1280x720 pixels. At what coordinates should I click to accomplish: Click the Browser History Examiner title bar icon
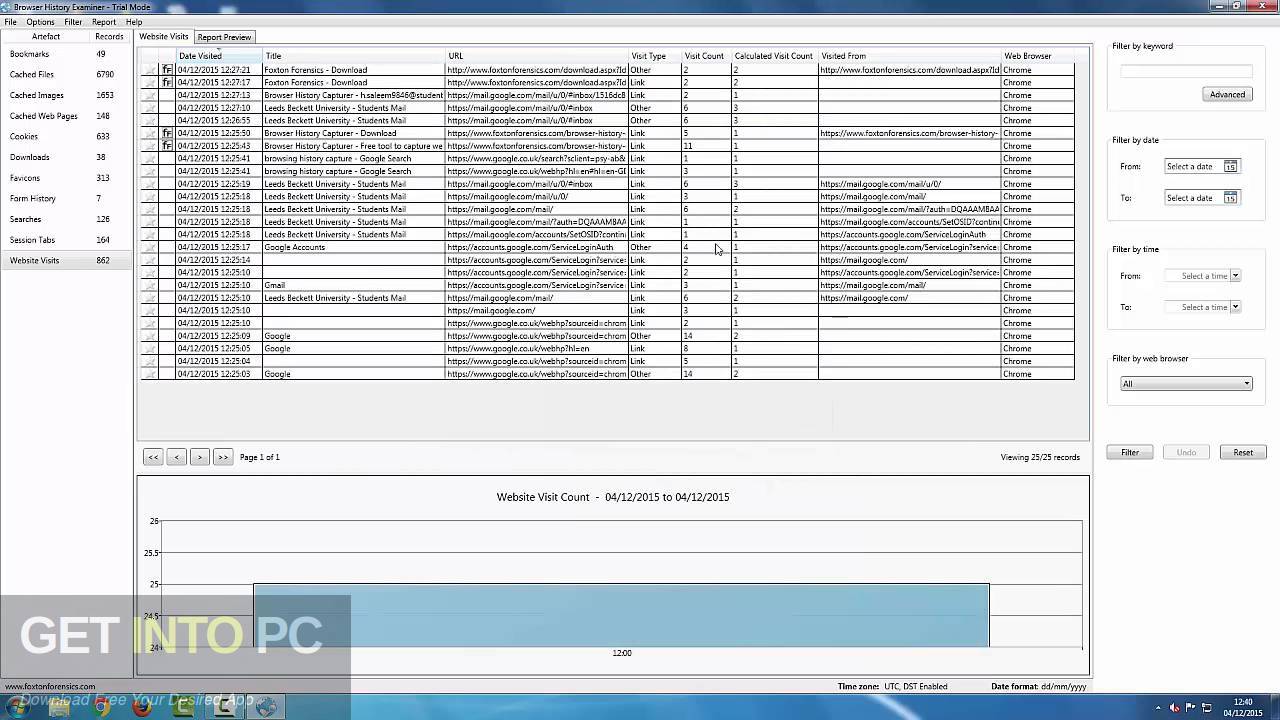[6, 5]
